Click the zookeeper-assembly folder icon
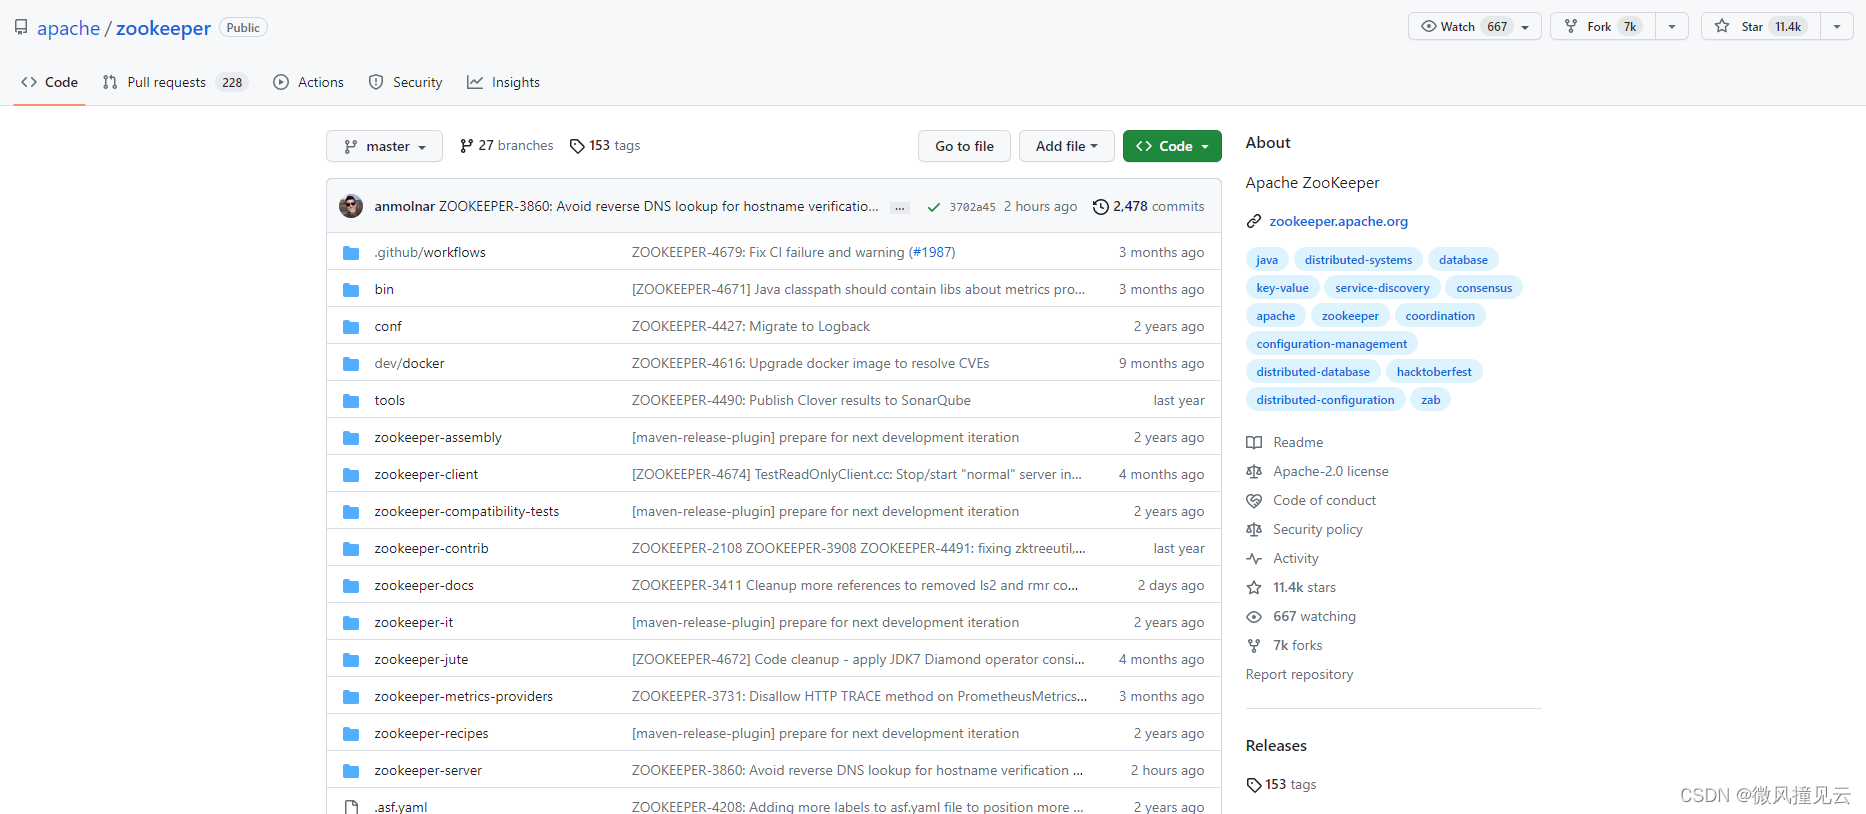This screenshot has width=1866, height=814. point(351,438)
